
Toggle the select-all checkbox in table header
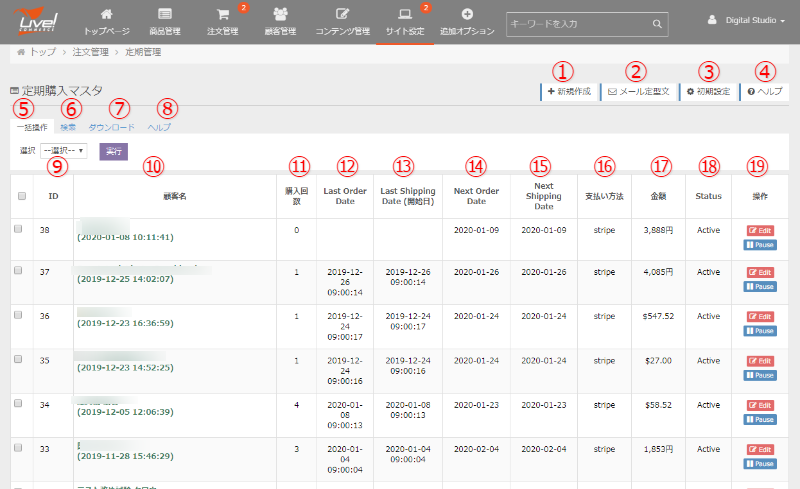pyautogui.click(x=22, y=196)
